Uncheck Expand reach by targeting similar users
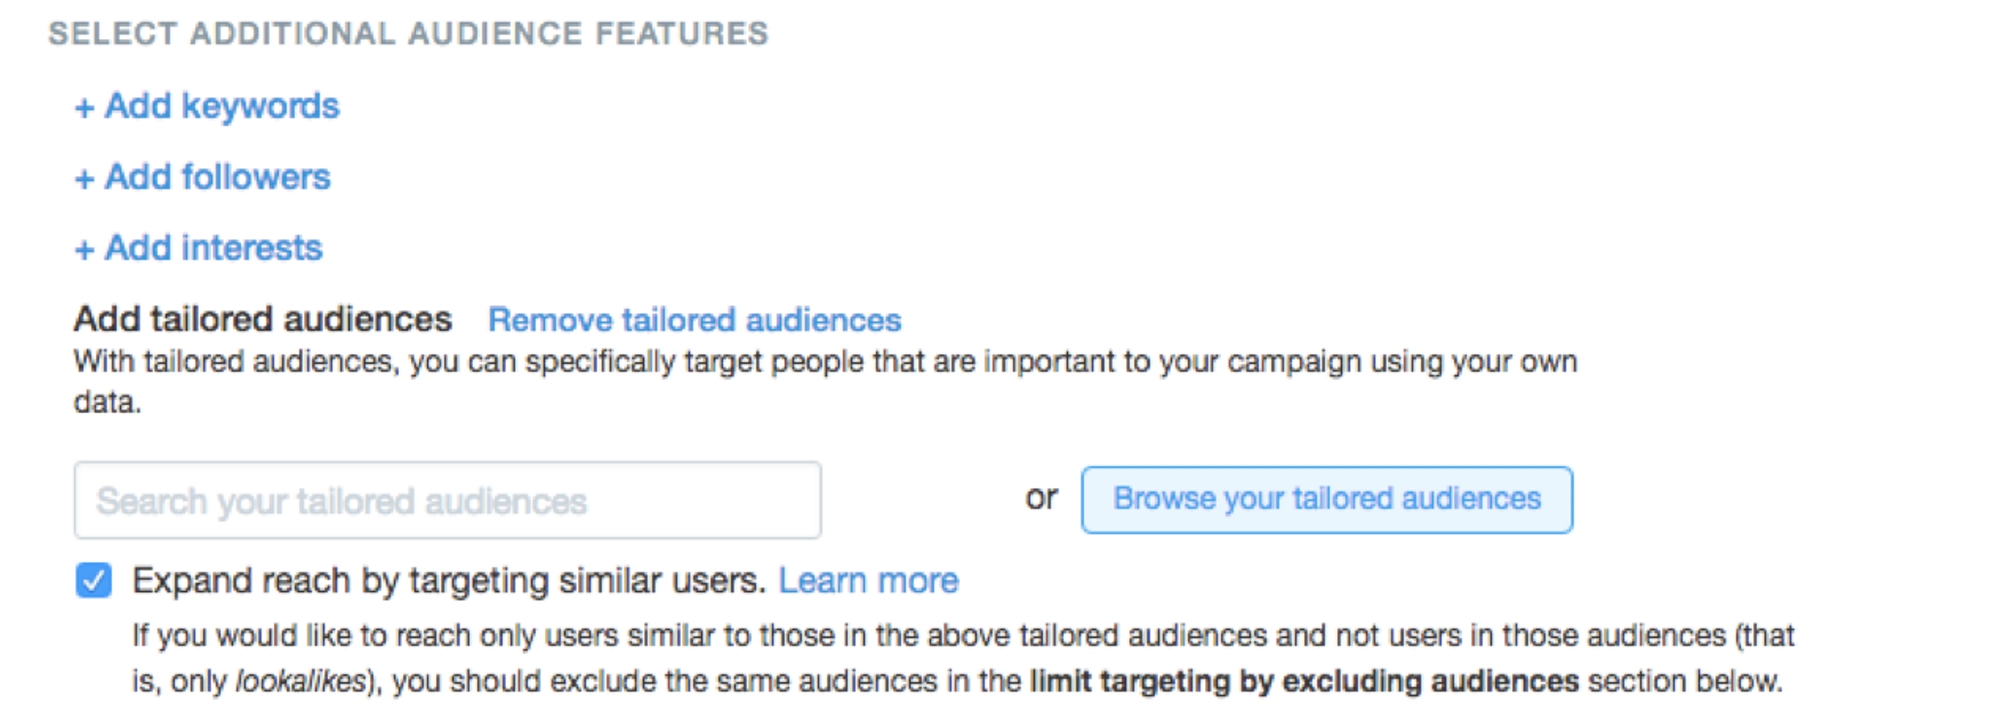This screenshot has height=720, width=2000. [93, 580]
